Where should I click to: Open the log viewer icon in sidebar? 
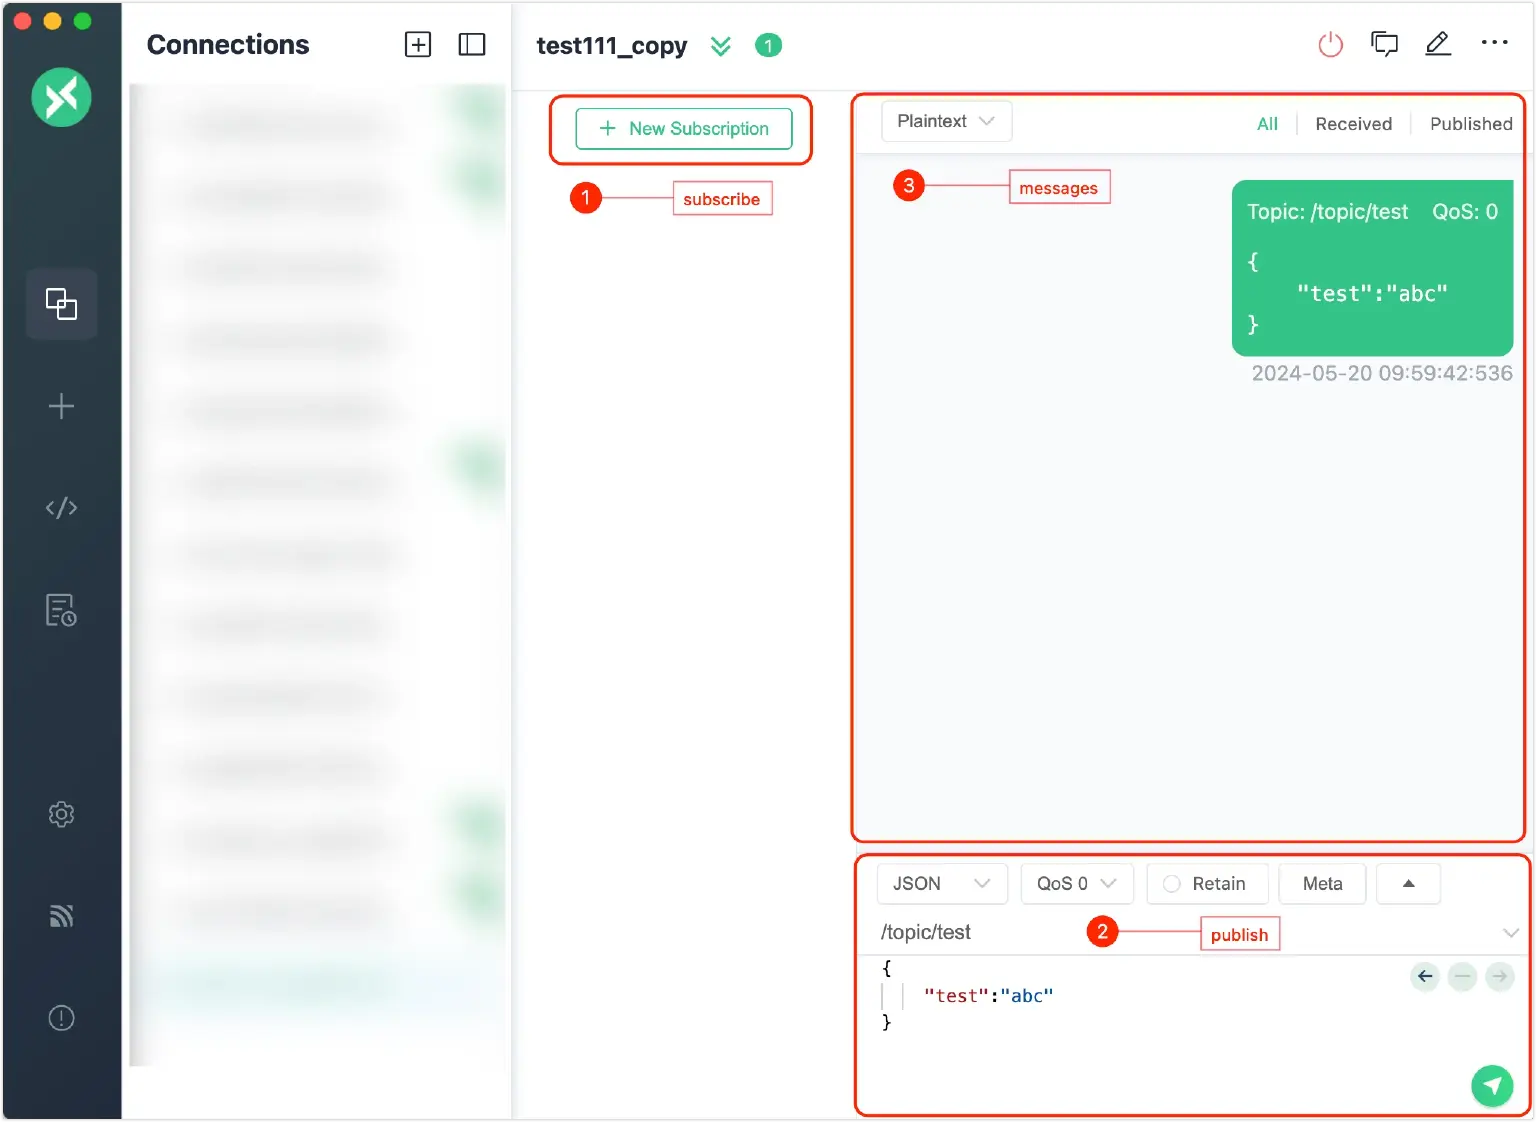(x=61, y=610)
